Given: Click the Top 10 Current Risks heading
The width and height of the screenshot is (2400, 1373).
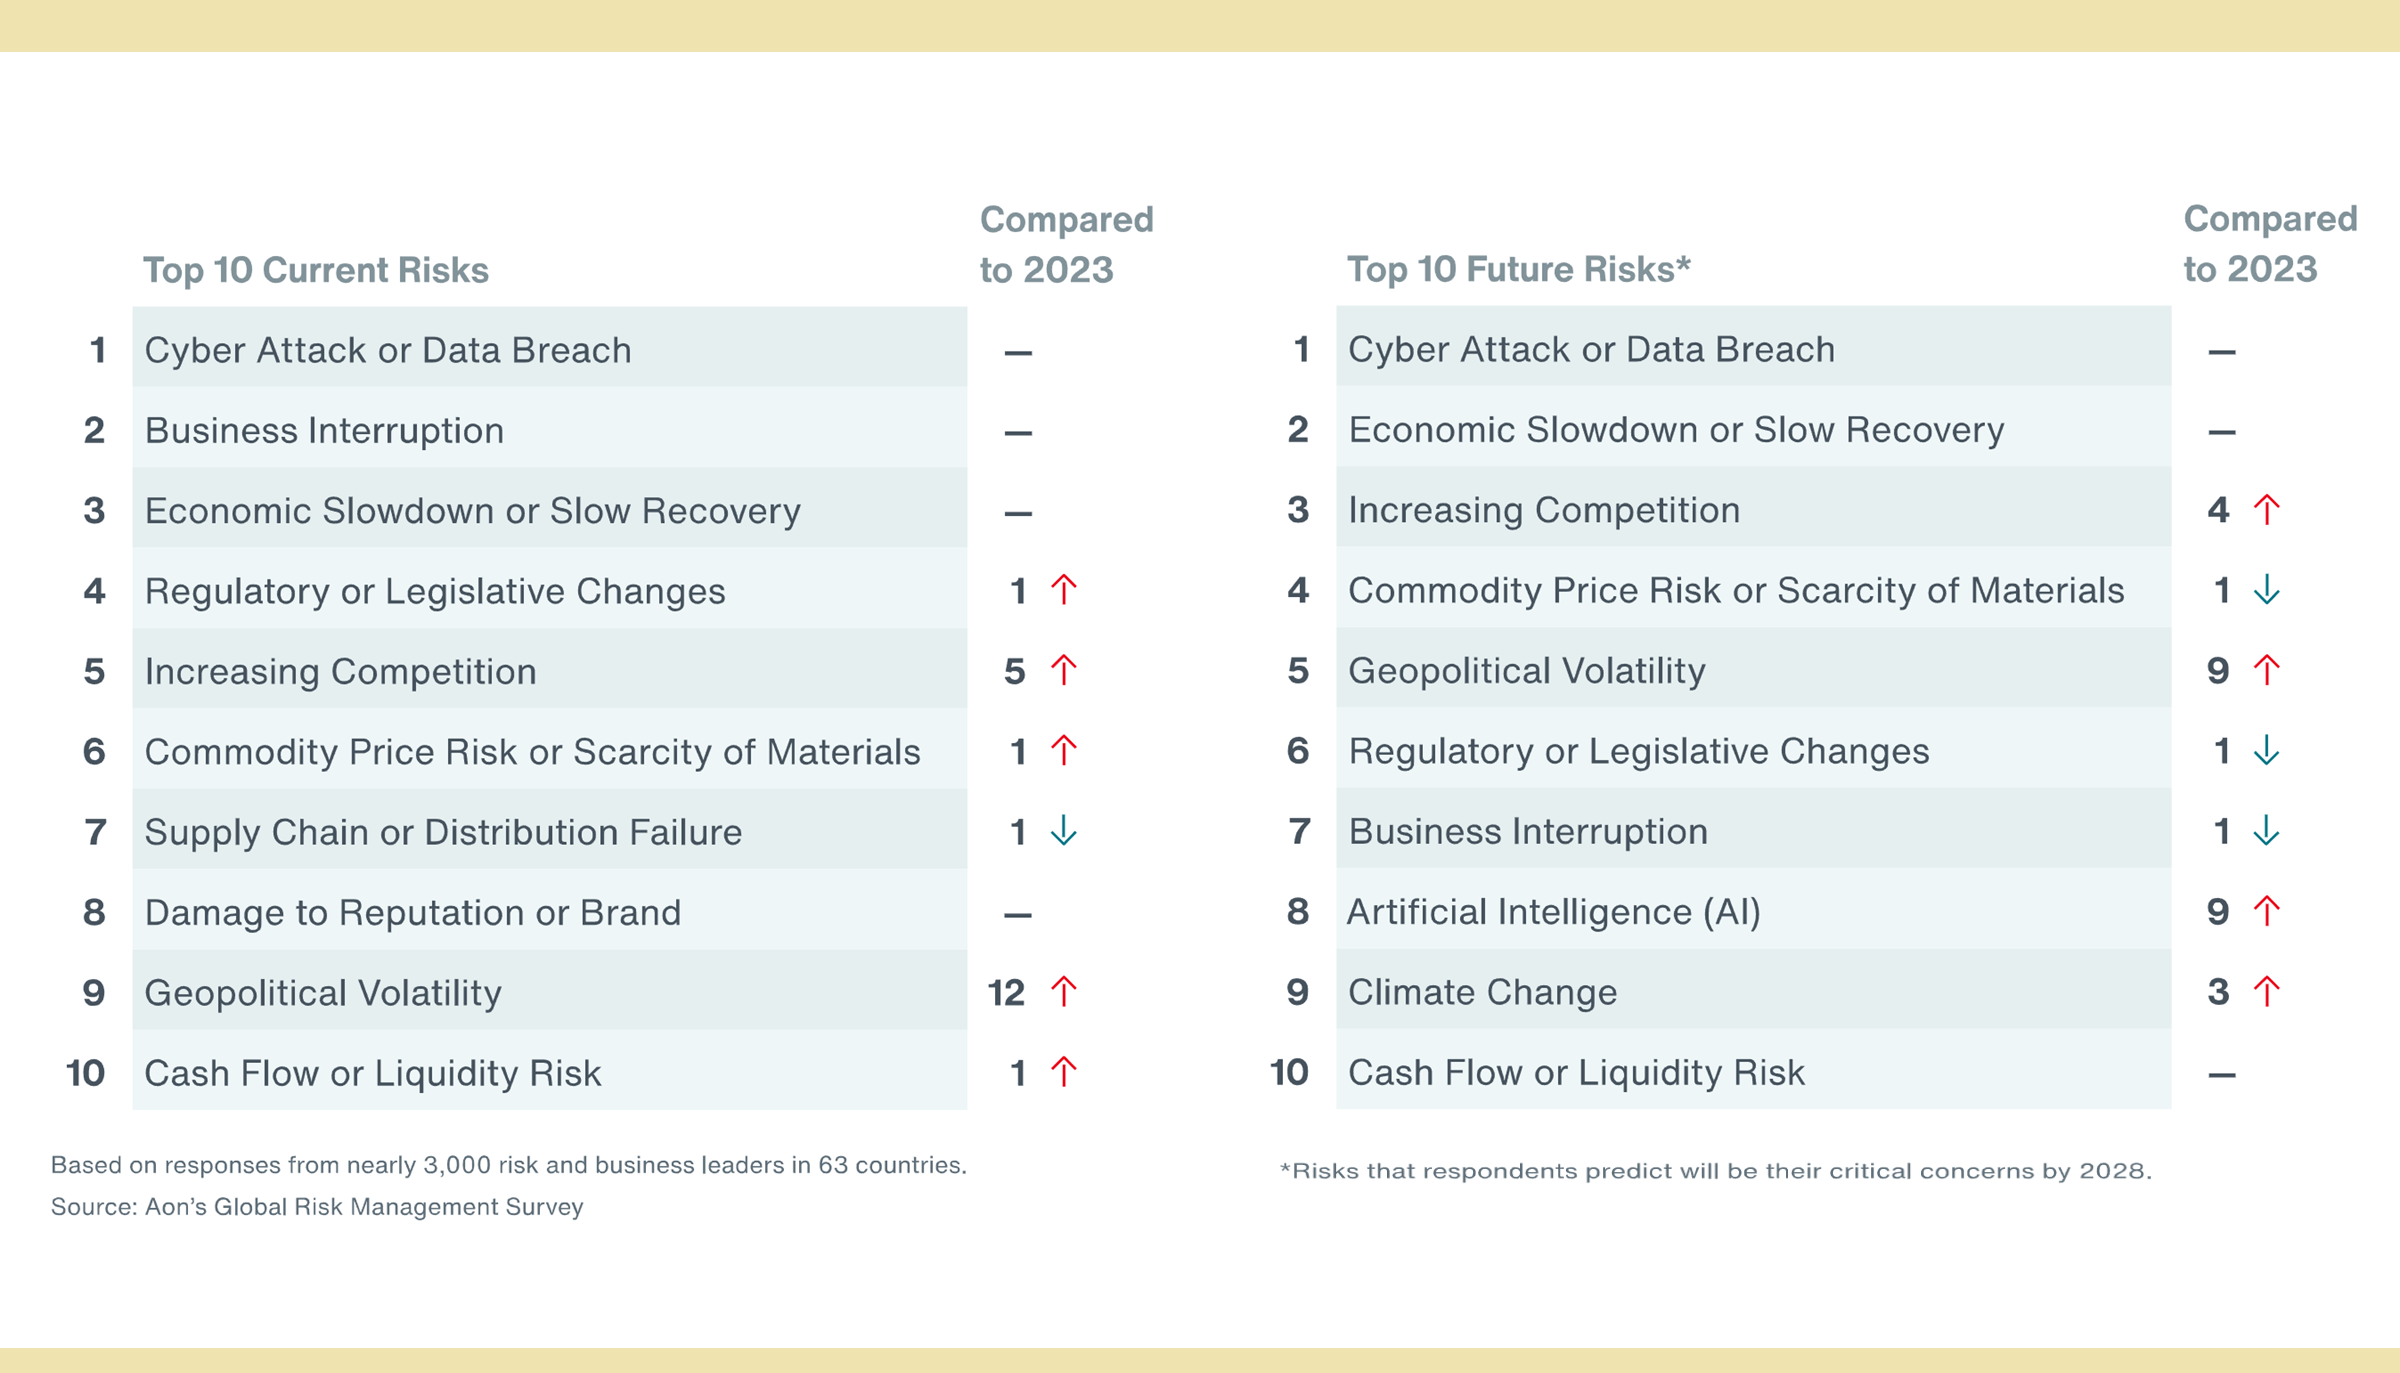Looking at the screenshot, I should (x=316, y=270).
